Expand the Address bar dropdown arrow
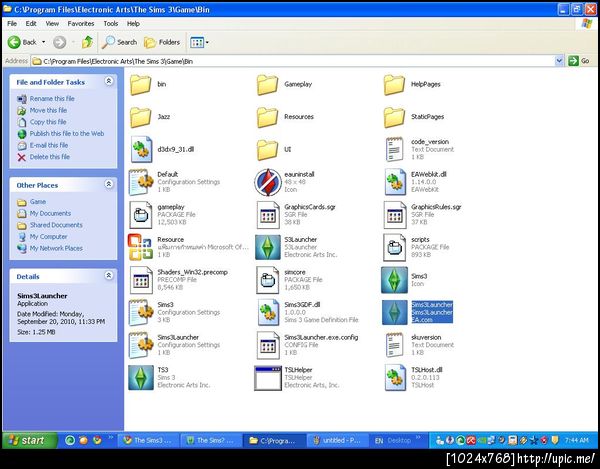Image resolution: width=600 pixels, height=469 pixels. (x=559, y=61)
